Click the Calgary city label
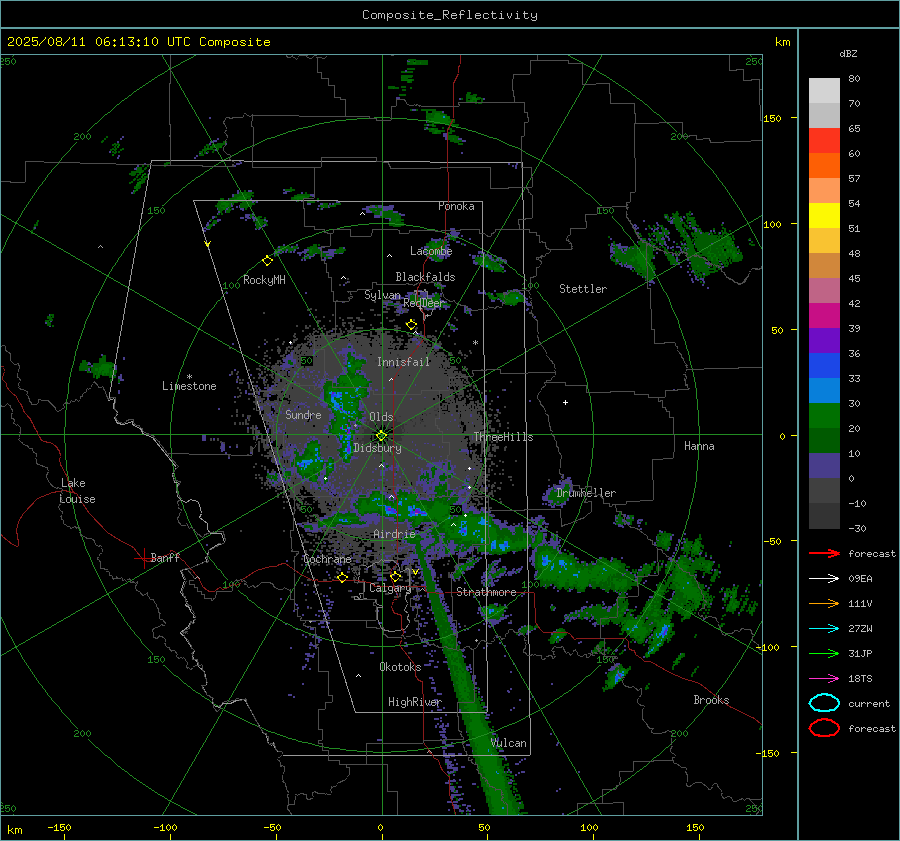This screenshot has width=900, height=841. 390,588
